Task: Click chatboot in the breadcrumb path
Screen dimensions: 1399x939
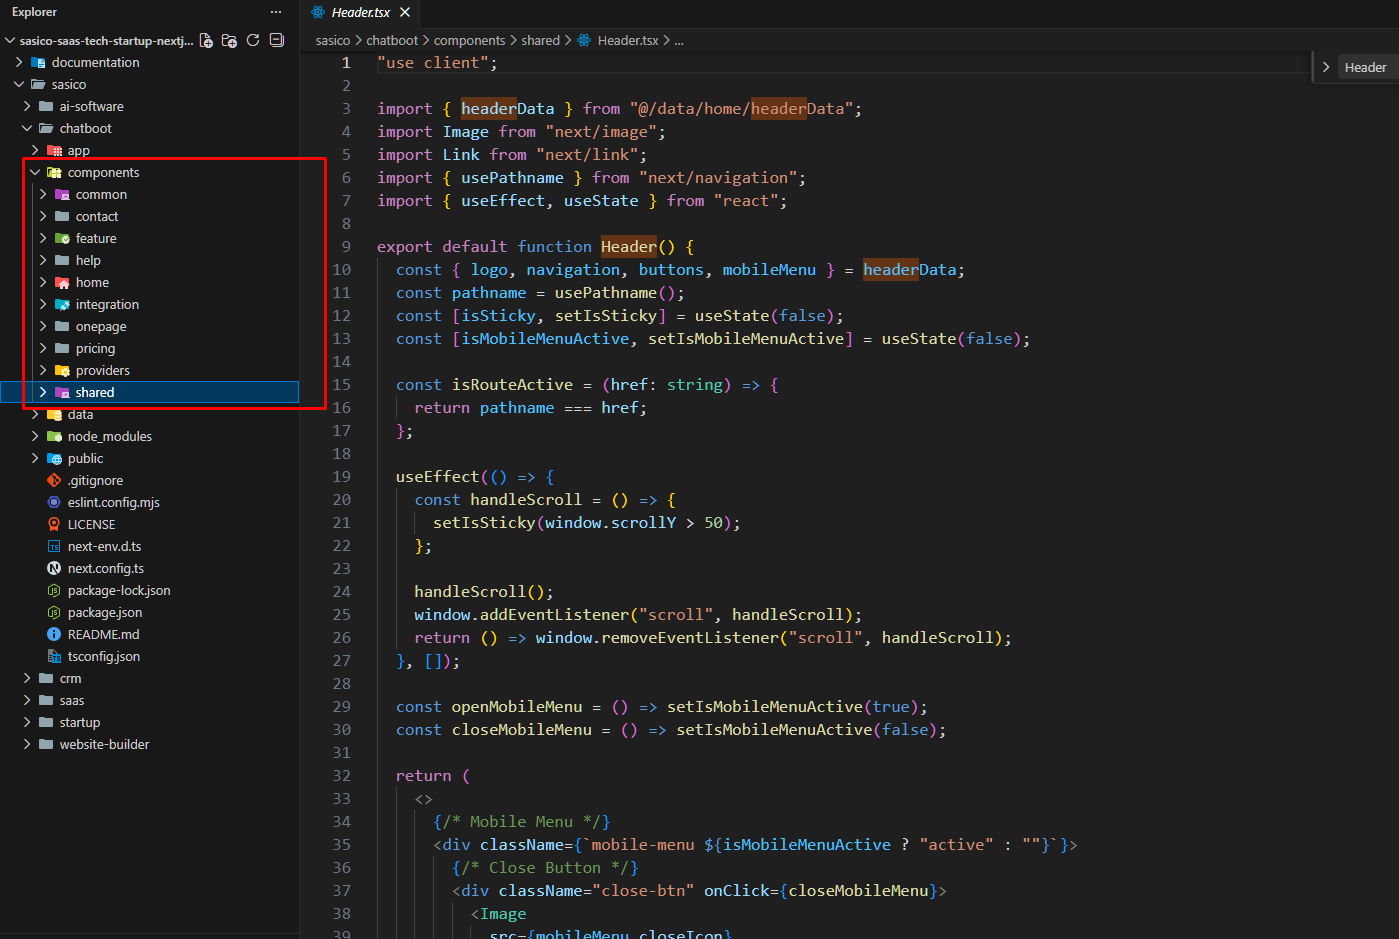Action: 392,40
